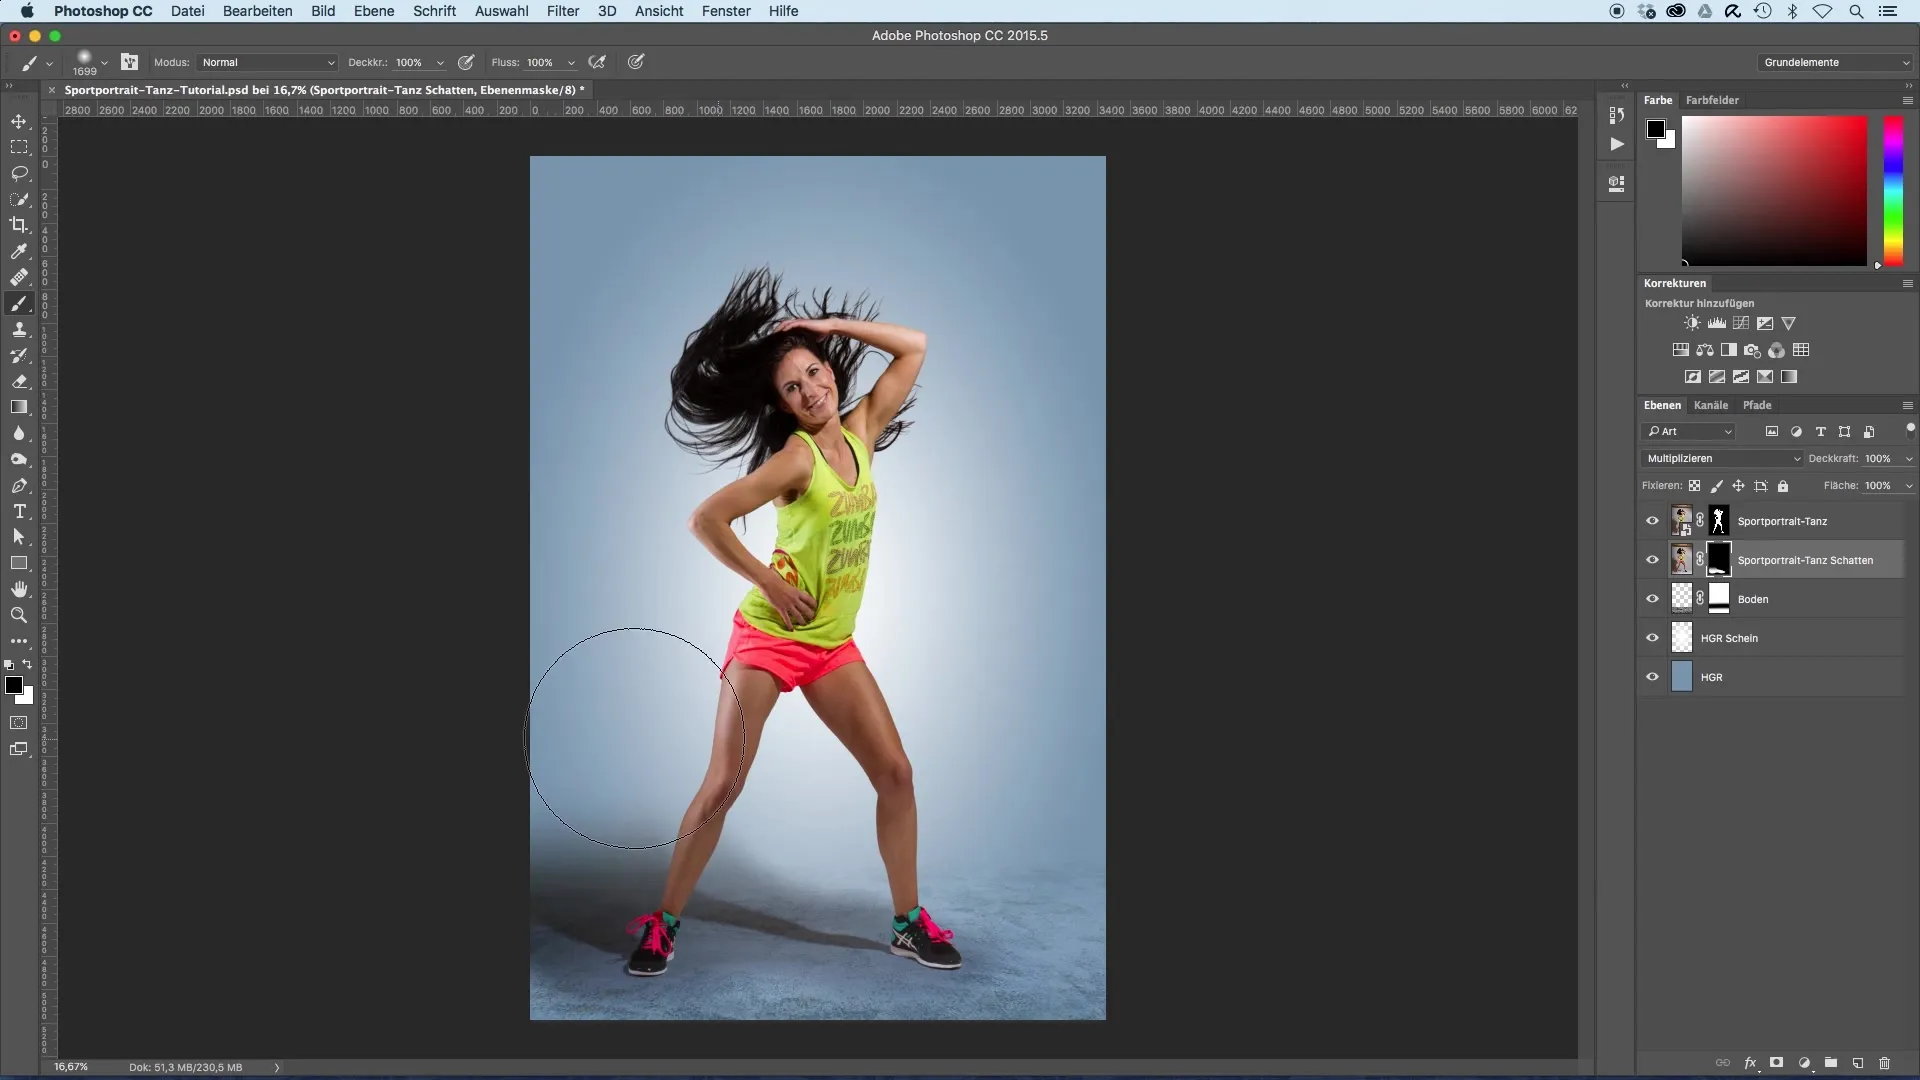Image resolution: width=1920 pixels, height=1080 pixels.
Task: Open the Fluss flow dropdown arrow
Action: tap(571, 63)
